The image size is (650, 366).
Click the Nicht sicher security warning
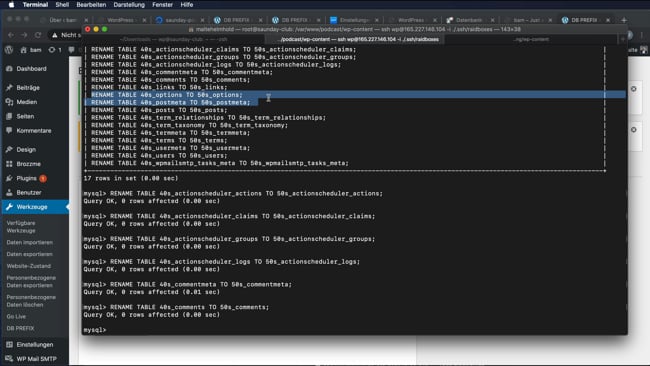pos(66,35)
